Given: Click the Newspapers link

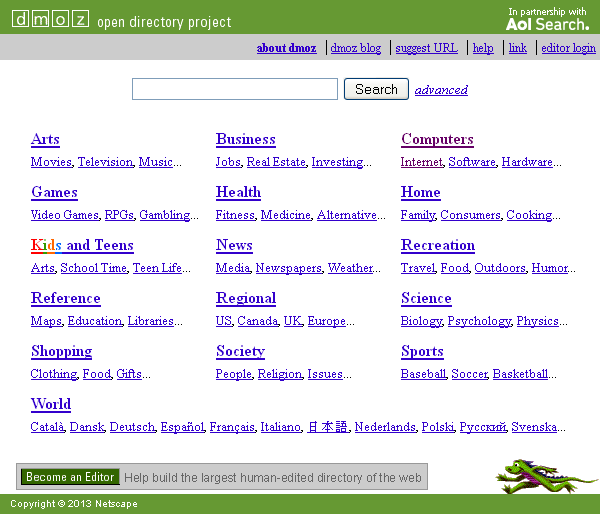Looking at the screenshot, I should click(x=289, y=268).
